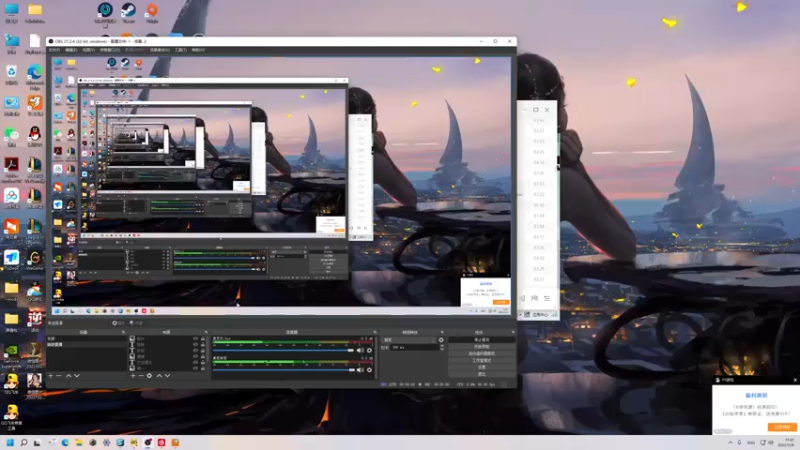Move the selected source up in the Sources dock
This screenshot has height=450, width=800.
[159, 376]
